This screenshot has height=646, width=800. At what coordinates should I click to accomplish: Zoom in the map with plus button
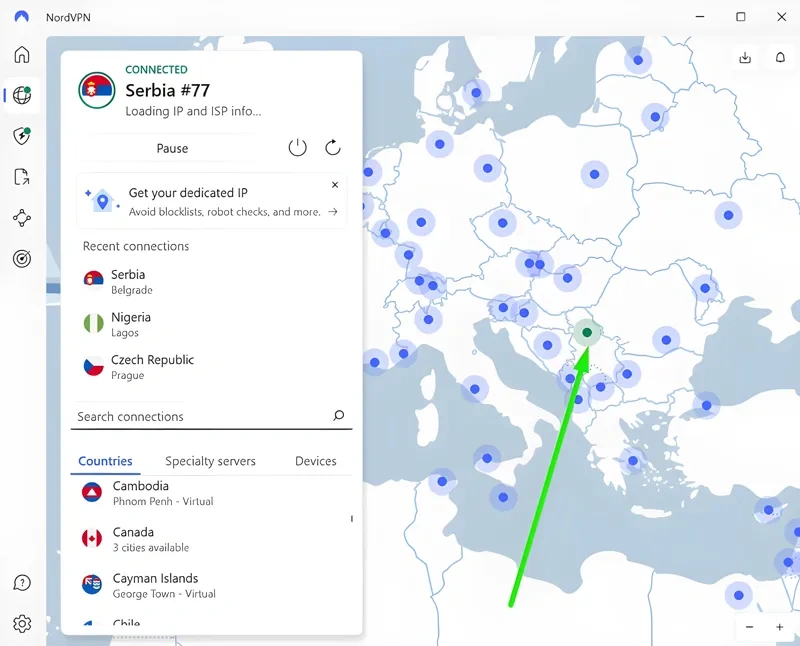point(780,627)
